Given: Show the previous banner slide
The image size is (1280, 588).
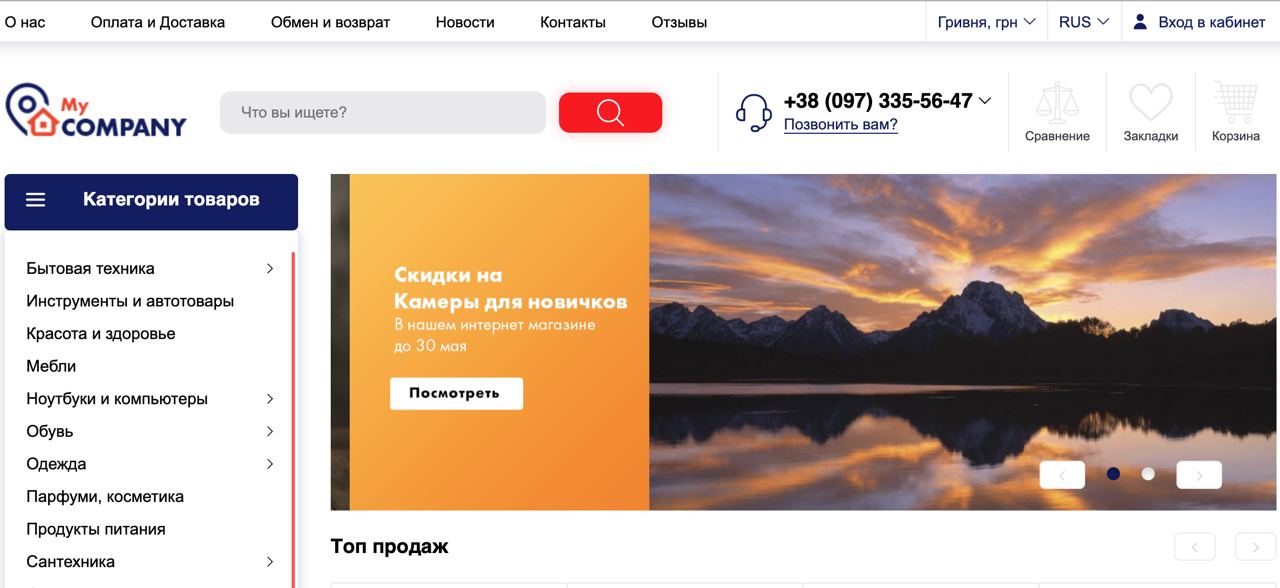Looking at the screenshot, I should [x=1062, y=474].
